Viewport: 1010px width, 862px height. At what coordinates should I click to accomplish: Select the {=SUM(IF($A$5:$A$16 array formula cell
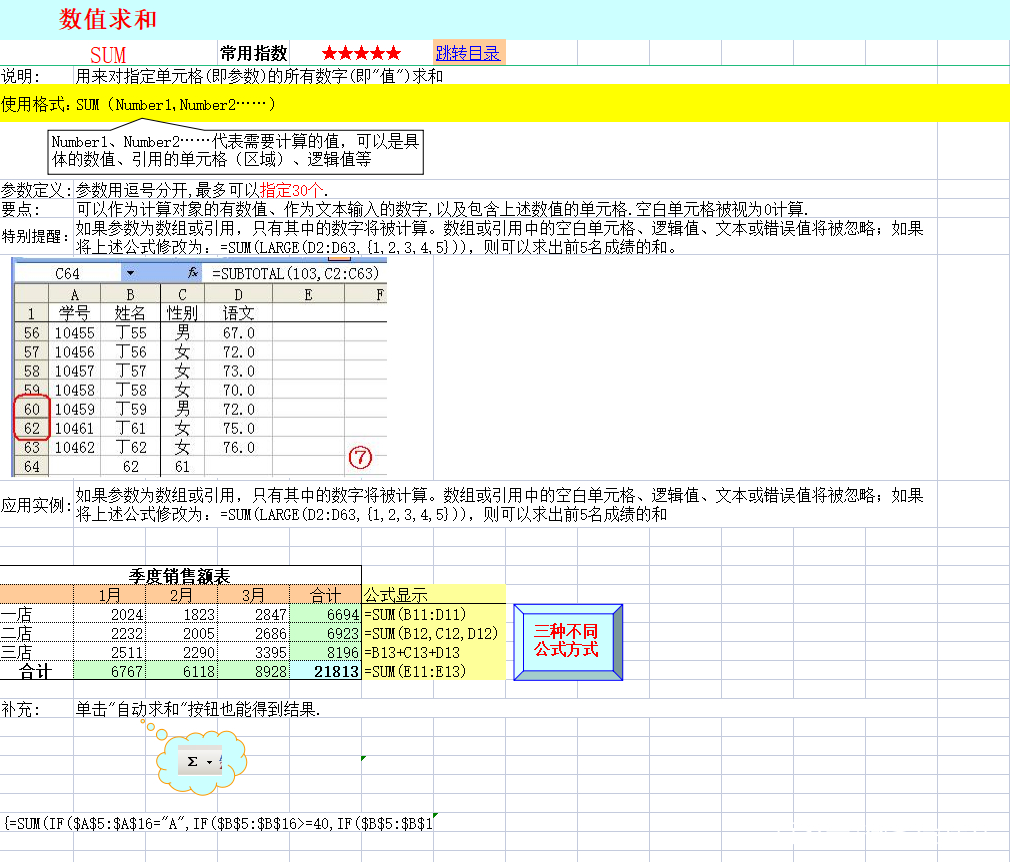click(x=218, y=823)
